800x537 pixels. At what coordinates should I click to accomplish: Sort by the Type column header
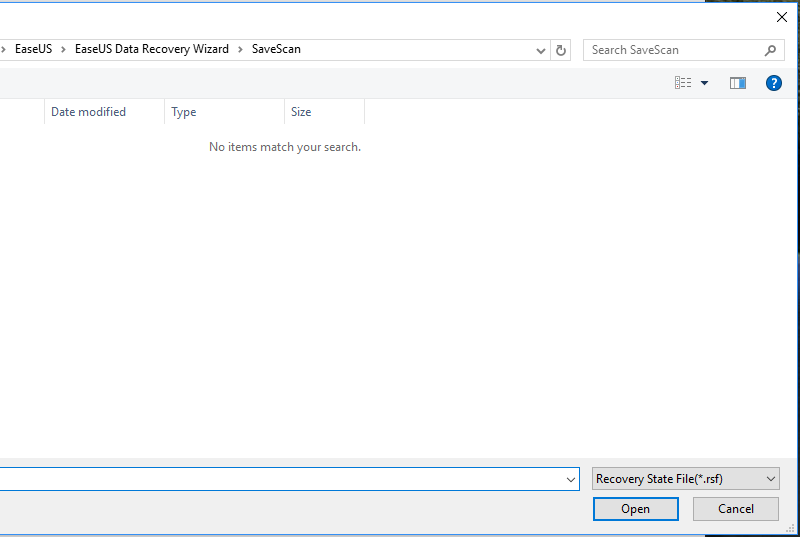click(224, 112)
